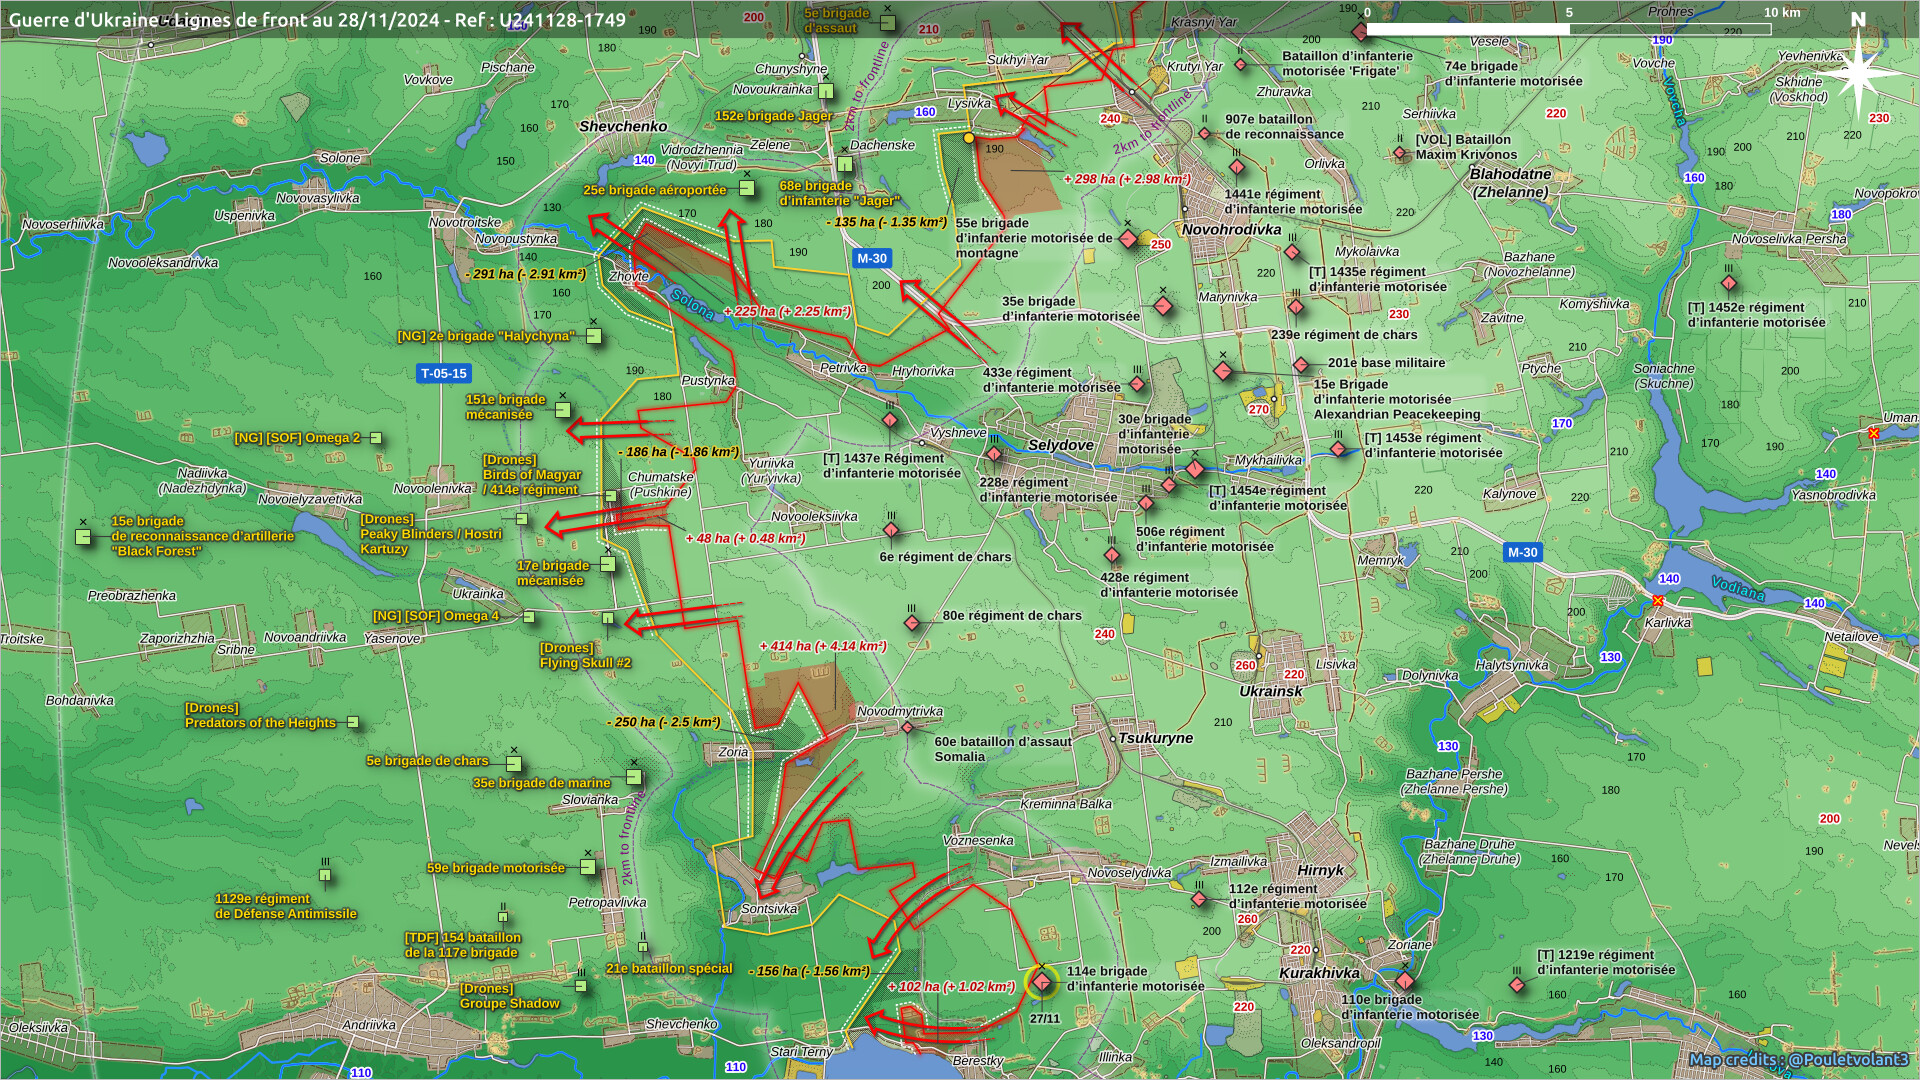Click the 114e brigade red diamond marker

click(1042, 983)
